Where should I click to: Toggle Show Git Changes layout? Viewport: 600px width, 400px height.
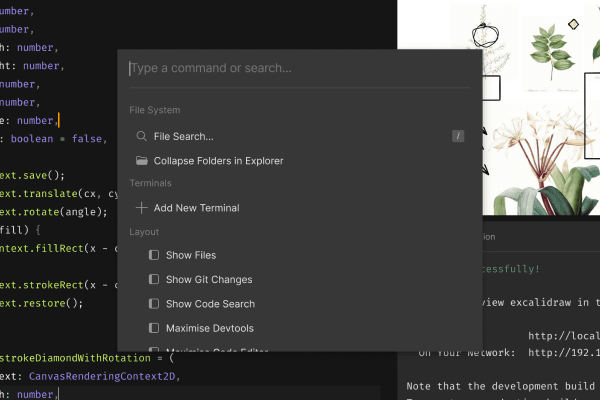tap(208, 280)
